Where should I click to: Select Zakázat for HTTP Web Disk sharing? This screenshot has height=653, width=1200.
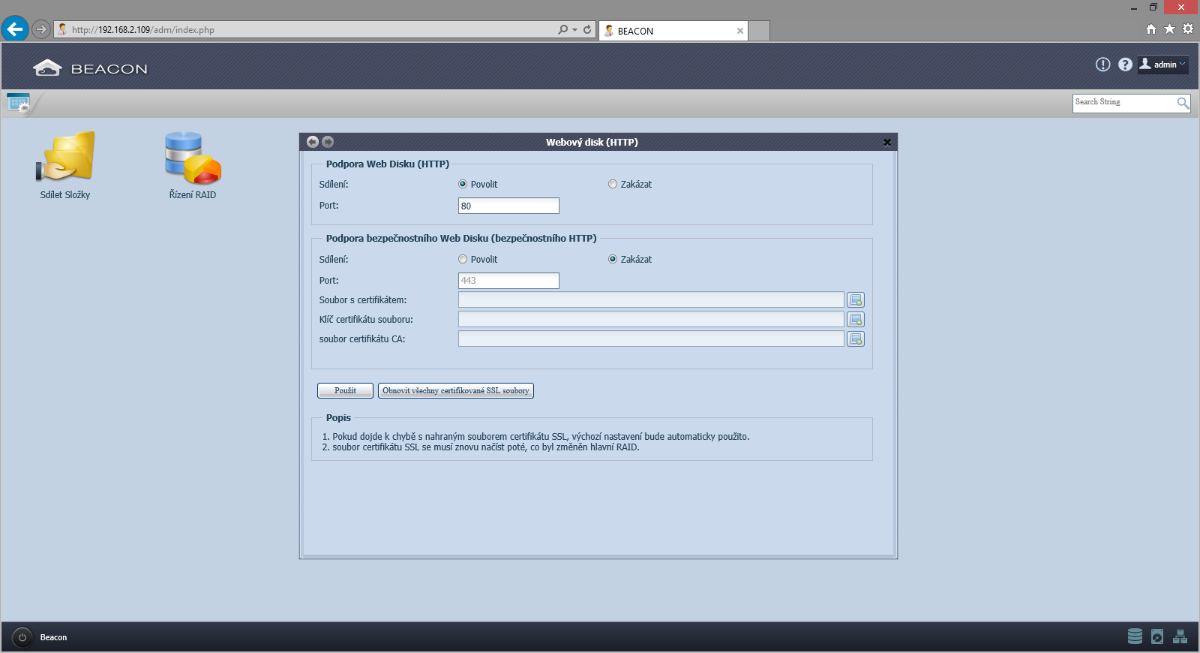click(613, 184)
